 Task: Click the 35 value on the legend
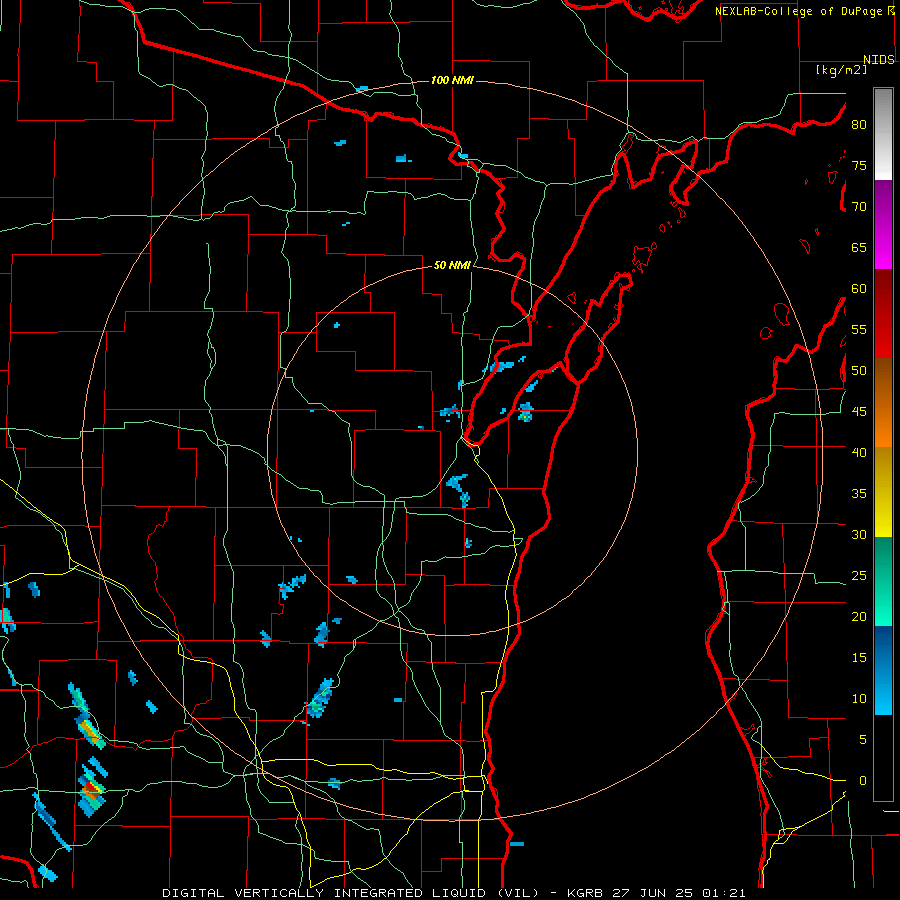click(x=859, y=494)
